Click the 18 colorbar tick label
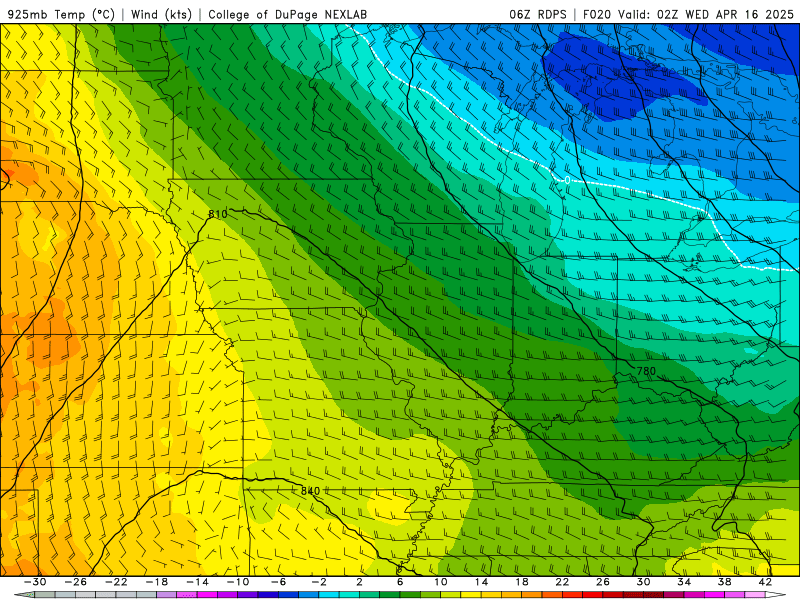 (x=521, y=582)
